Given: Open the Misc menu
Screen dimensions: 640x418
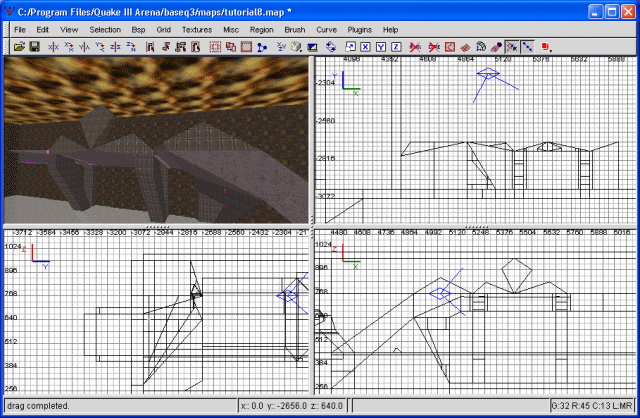Looking at the screenshot, I should click(231, 30).
